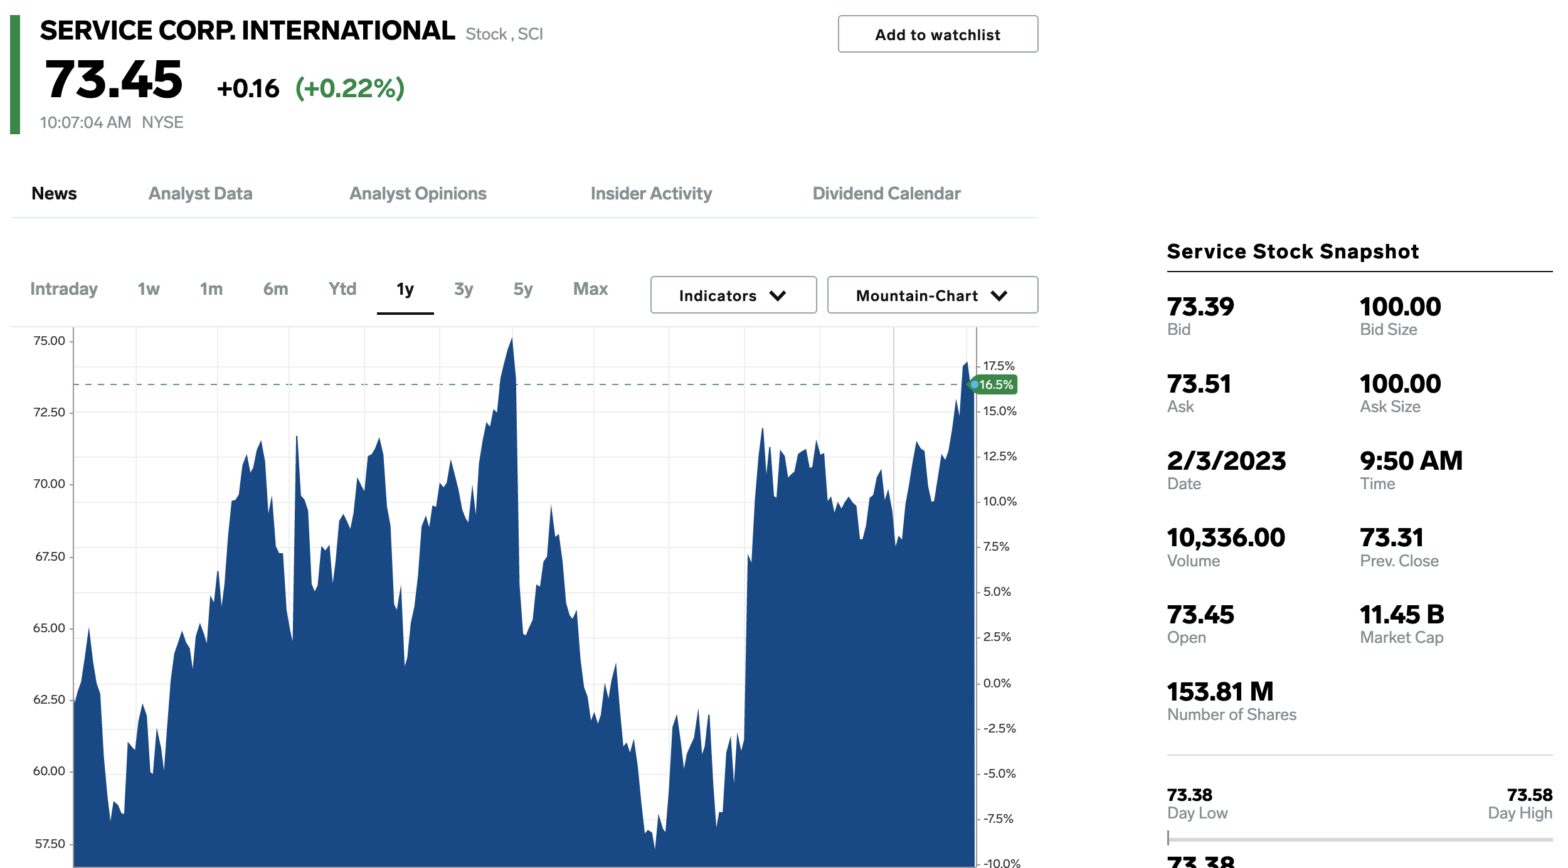Click the 153.81 M Number of Shares

[1220, 691]
